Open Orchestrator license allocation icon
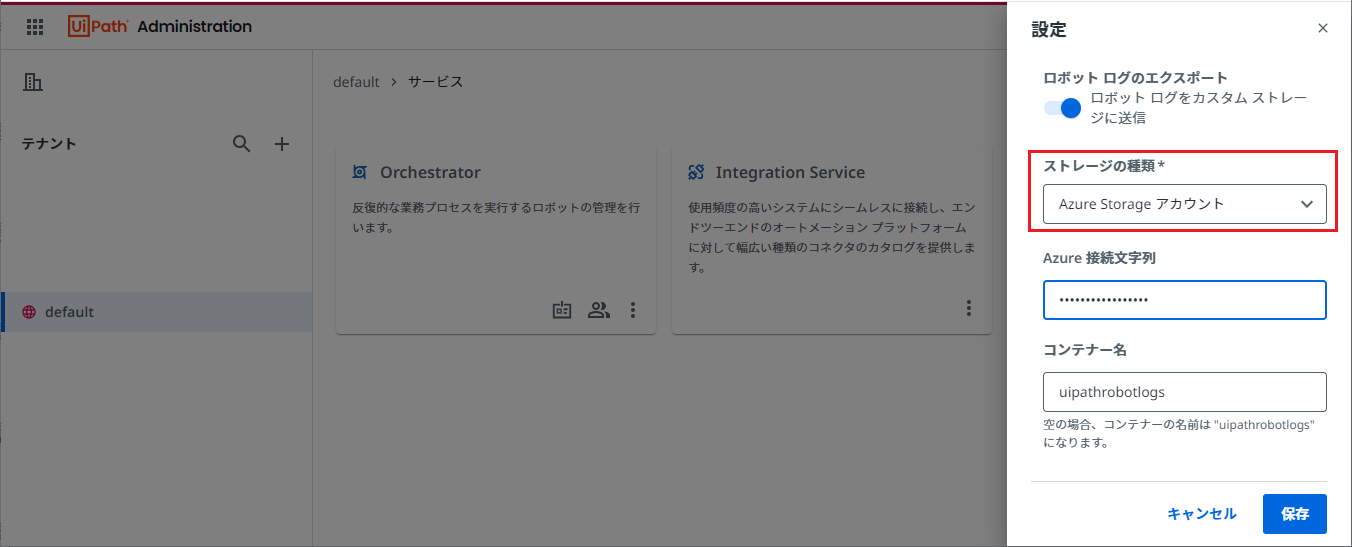This screenshot has width=1352, height=547. (x=562, y=310)
